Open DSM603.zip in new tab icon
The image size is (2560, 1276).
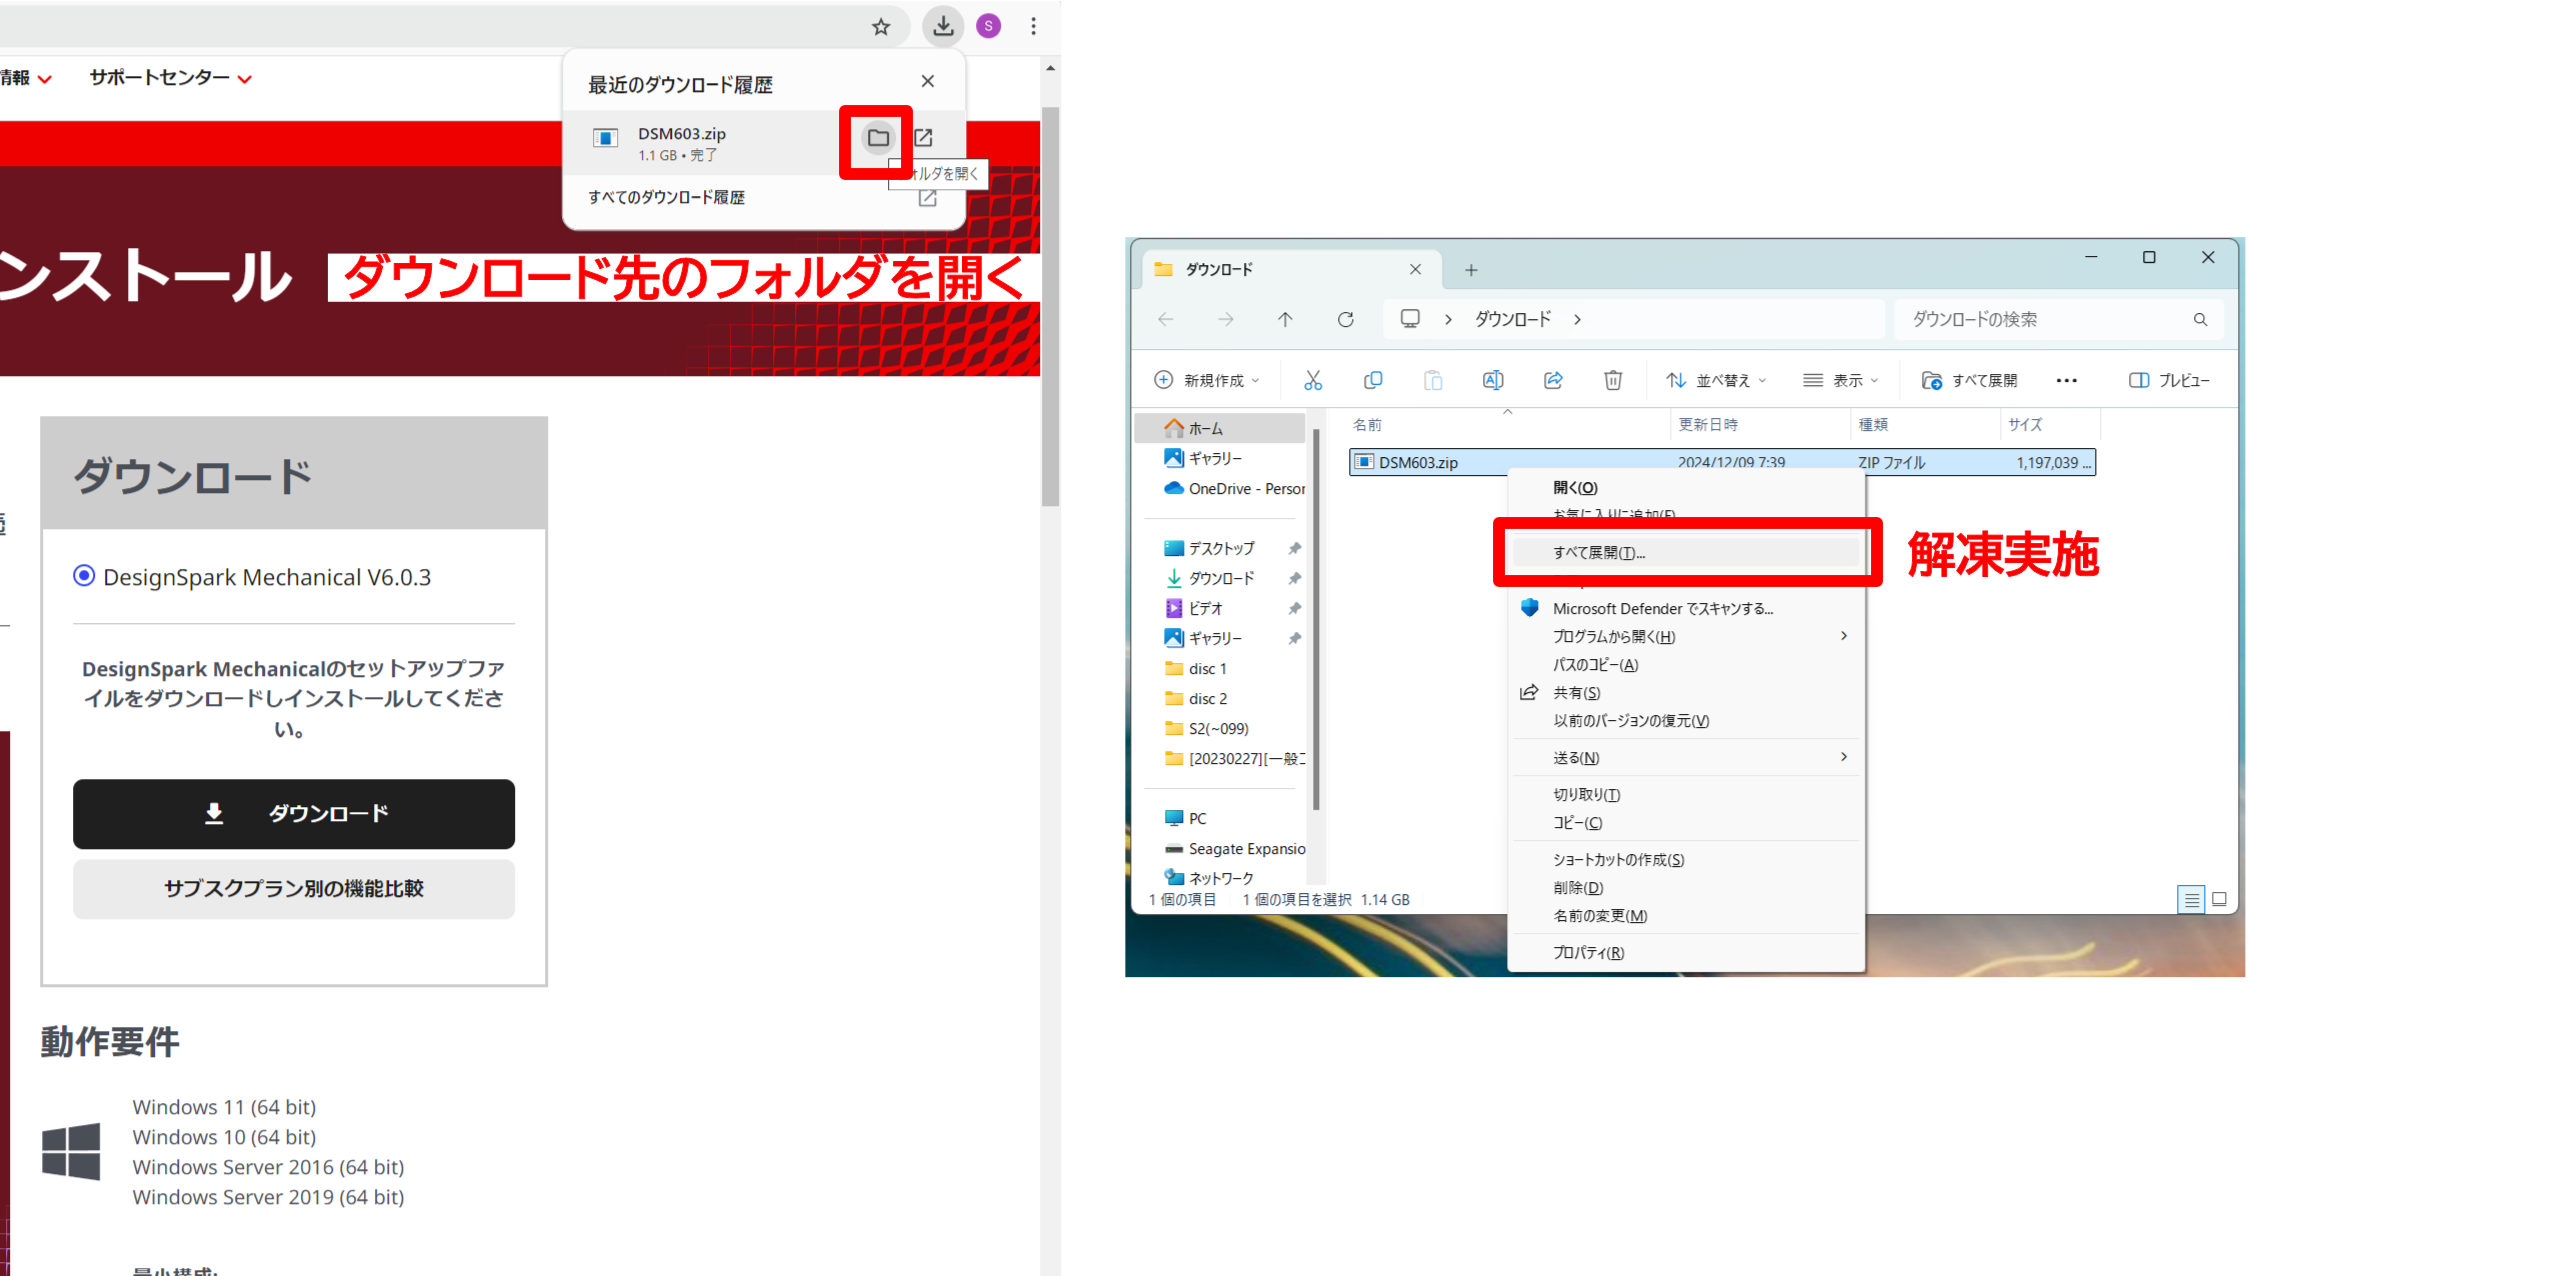[923, 138]
